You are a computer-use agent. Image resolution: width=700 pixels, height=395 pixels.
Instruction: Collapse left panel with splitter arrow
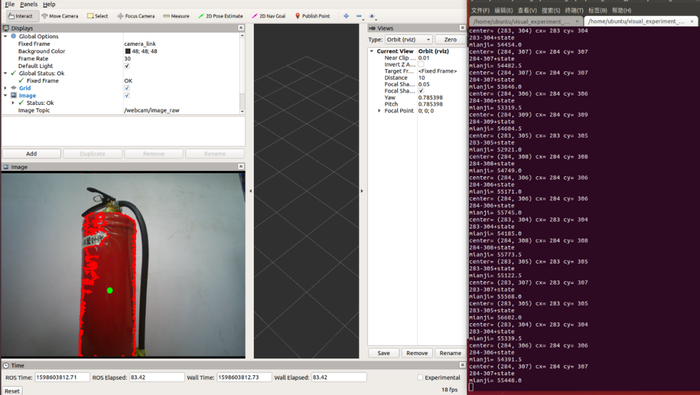click(250, 191)
